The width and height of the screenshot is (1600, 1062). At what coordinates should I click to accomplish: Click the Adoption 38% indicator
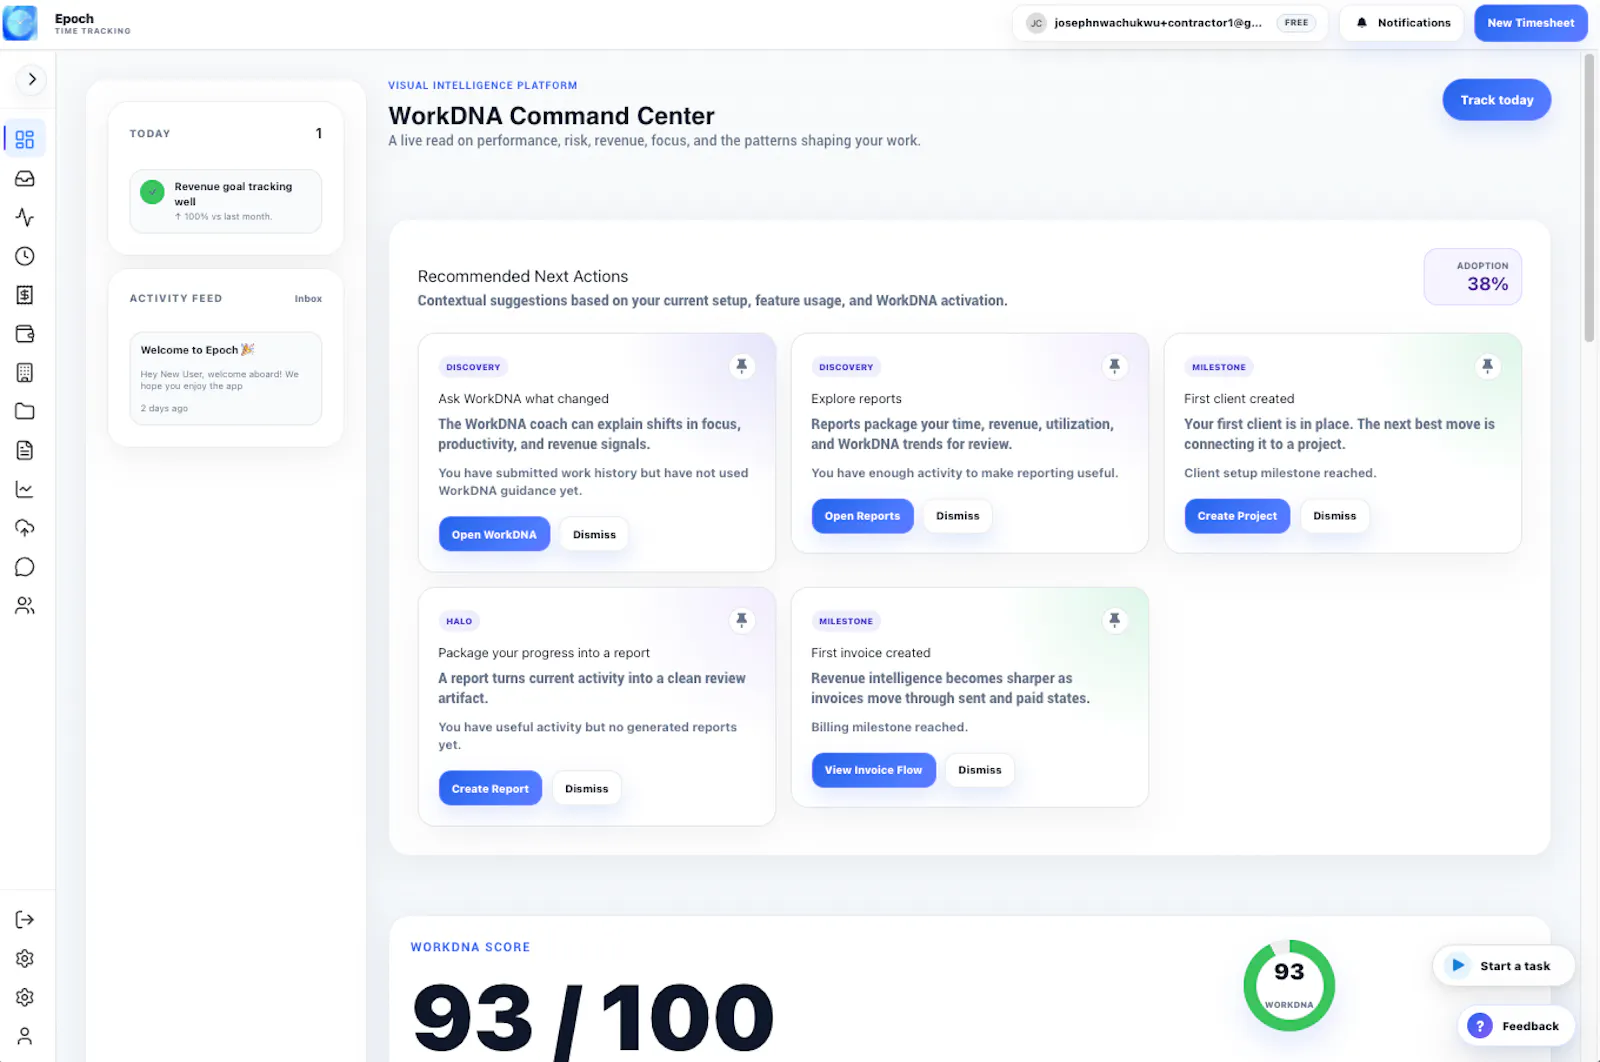1473,277
